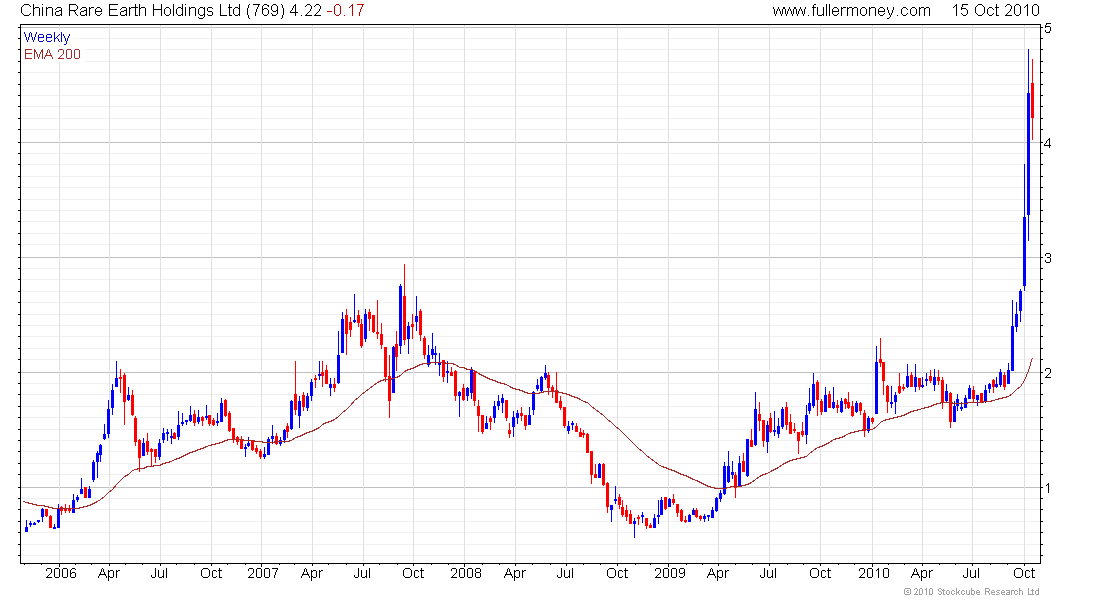Screen dimensions: 1100x600
Task: Click the '2007' x-axis label
Action: coord(263,573)
